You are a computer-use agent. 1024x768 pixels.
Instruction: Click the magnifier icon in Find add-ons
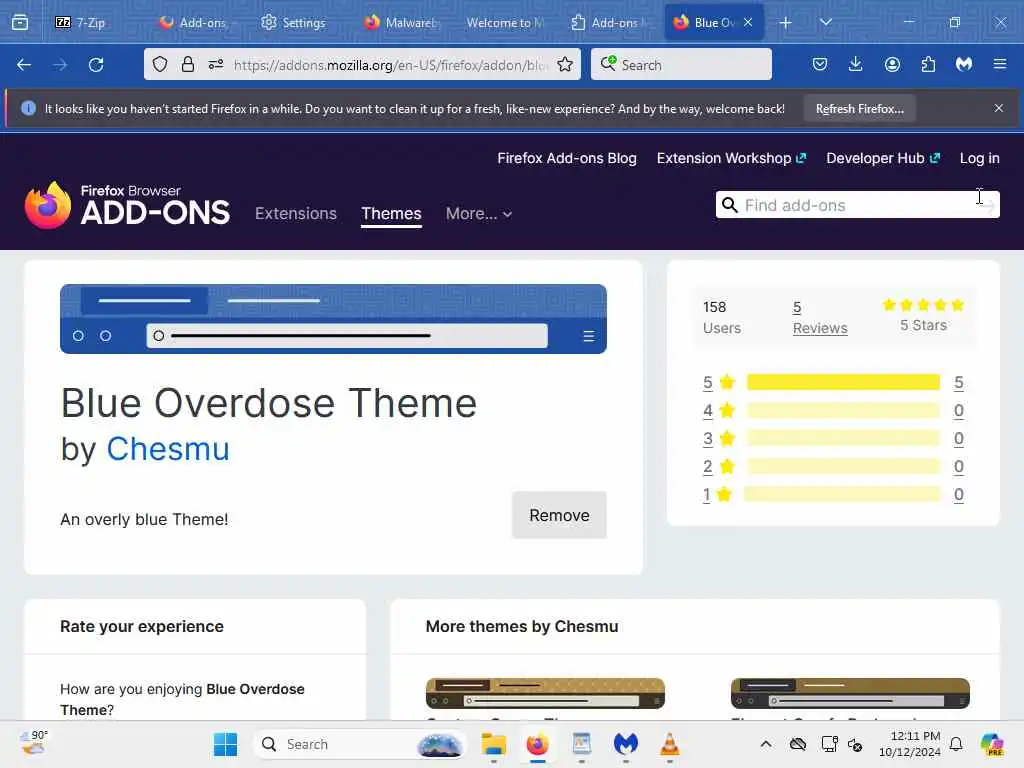[729, 205]
